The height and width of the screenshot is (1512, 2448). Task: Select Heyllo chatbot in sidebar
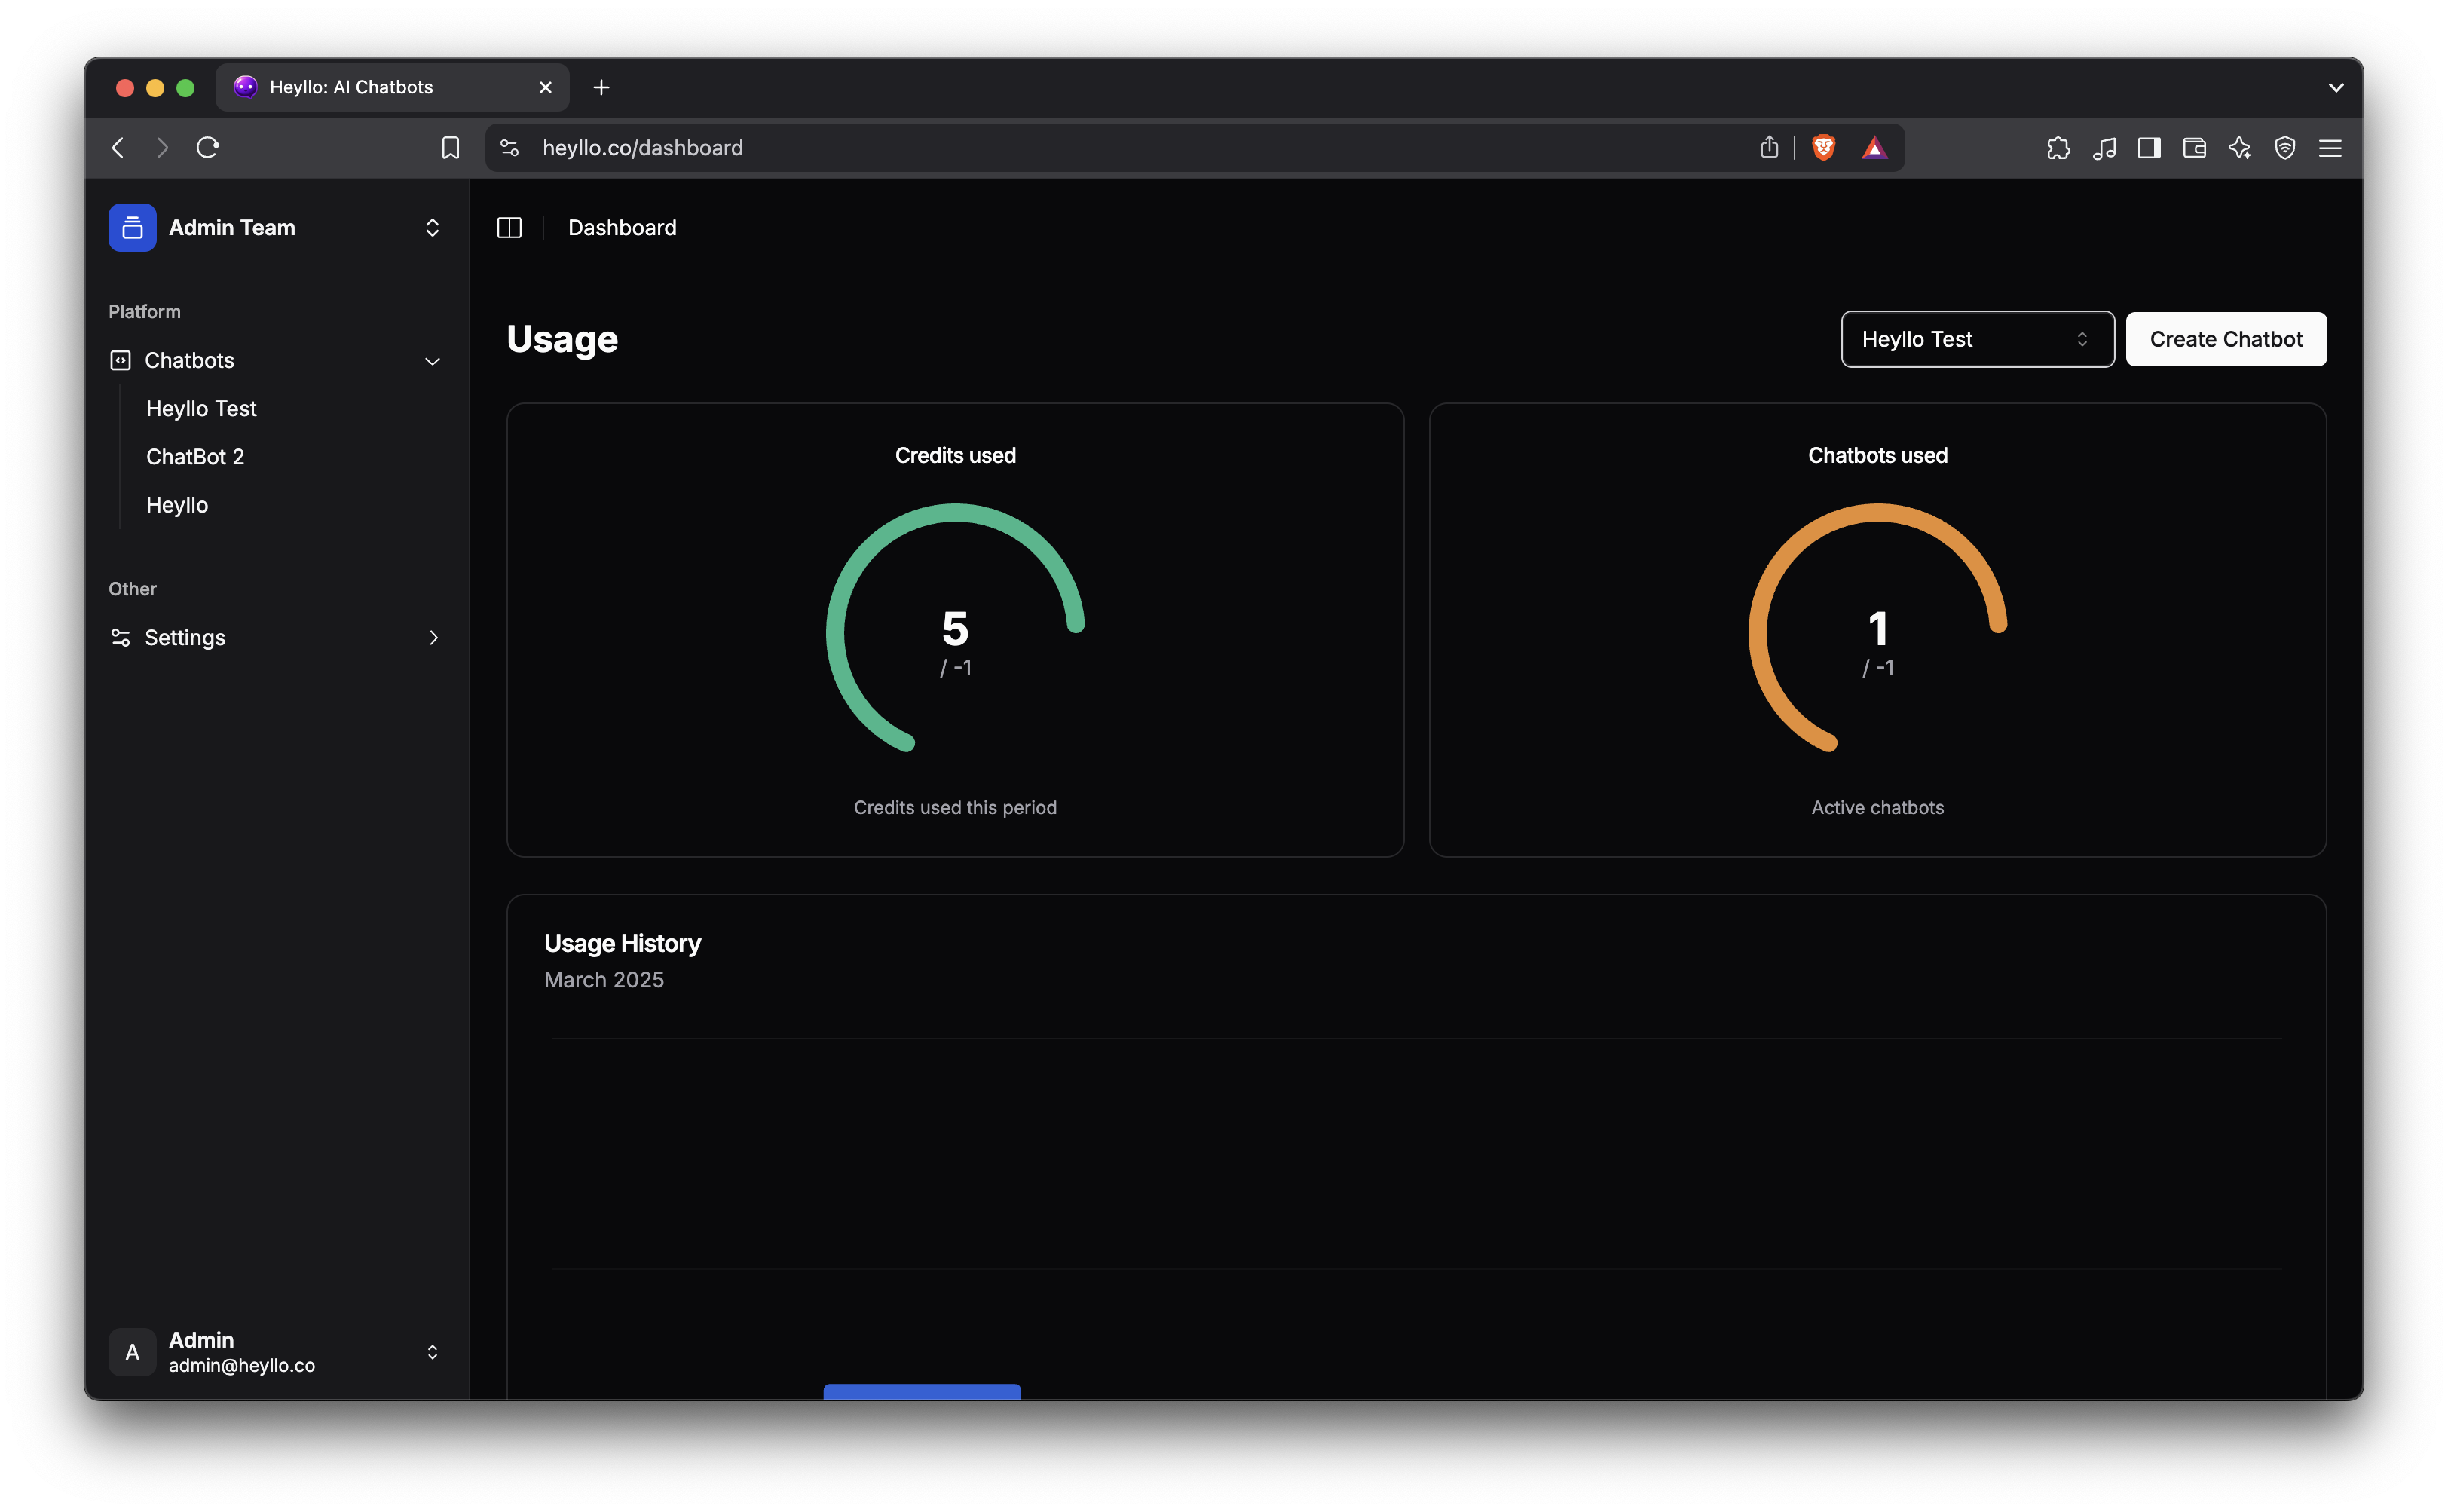(x=177, y=505)
